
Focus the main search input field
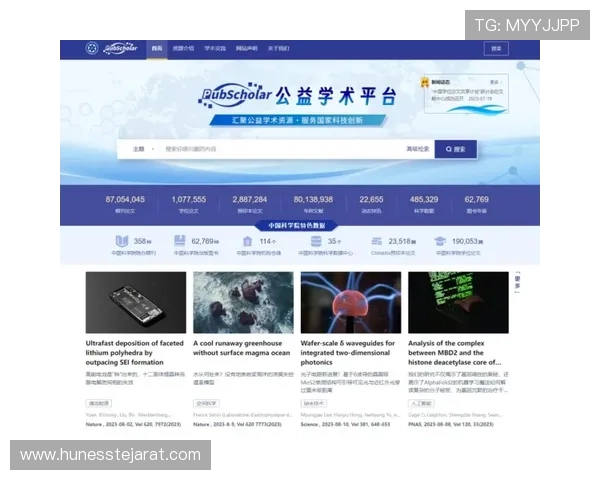281,149
